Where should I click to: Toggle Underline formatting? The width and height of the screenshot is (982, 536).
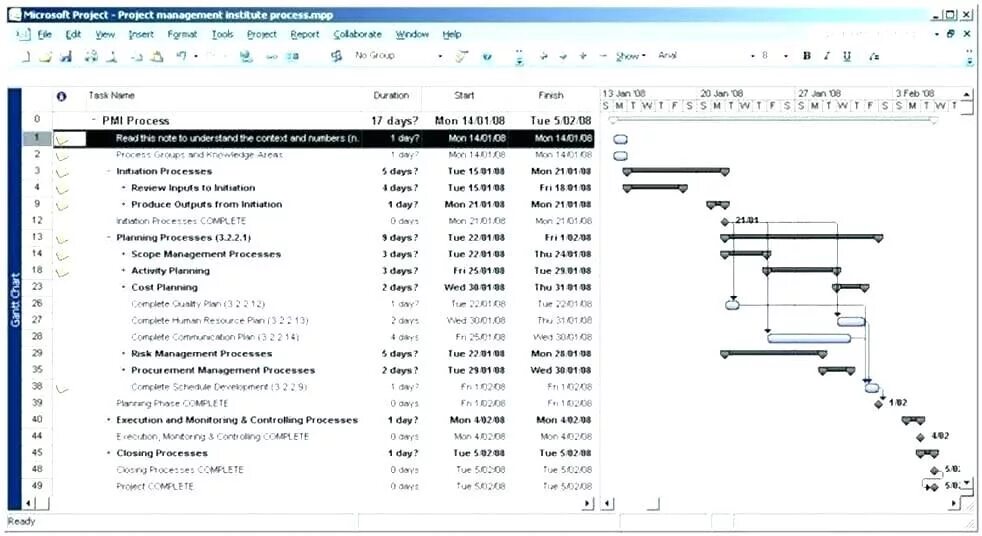tap(847, 56)
